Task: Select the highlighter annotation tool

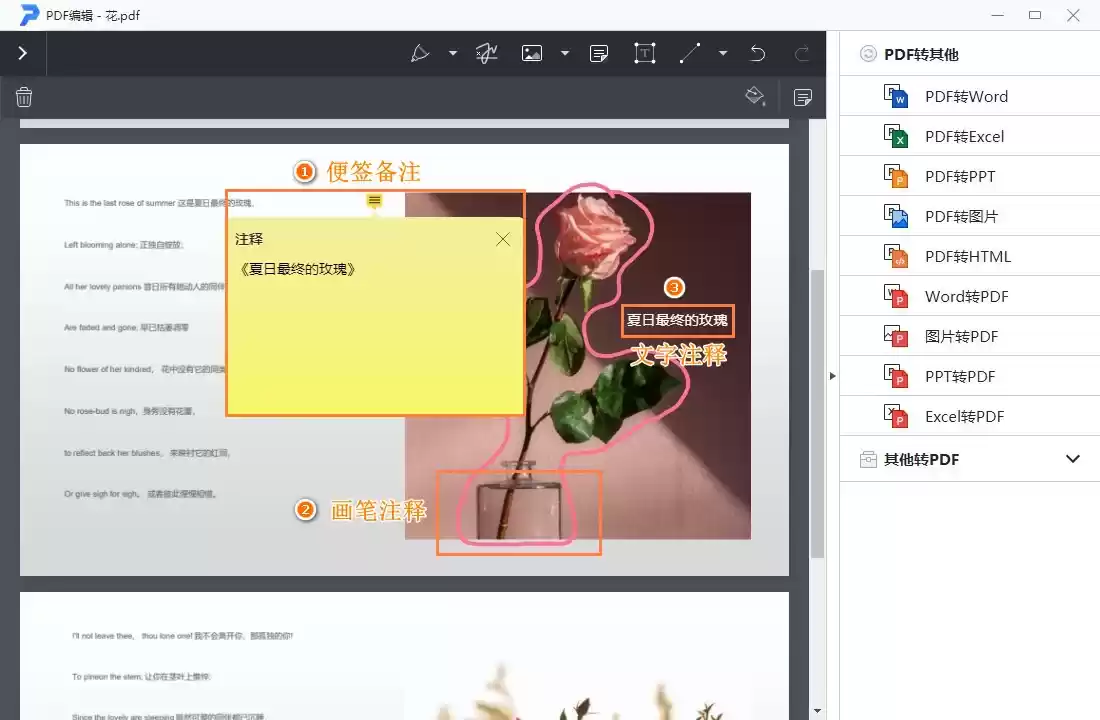Action: click(421, 53)
